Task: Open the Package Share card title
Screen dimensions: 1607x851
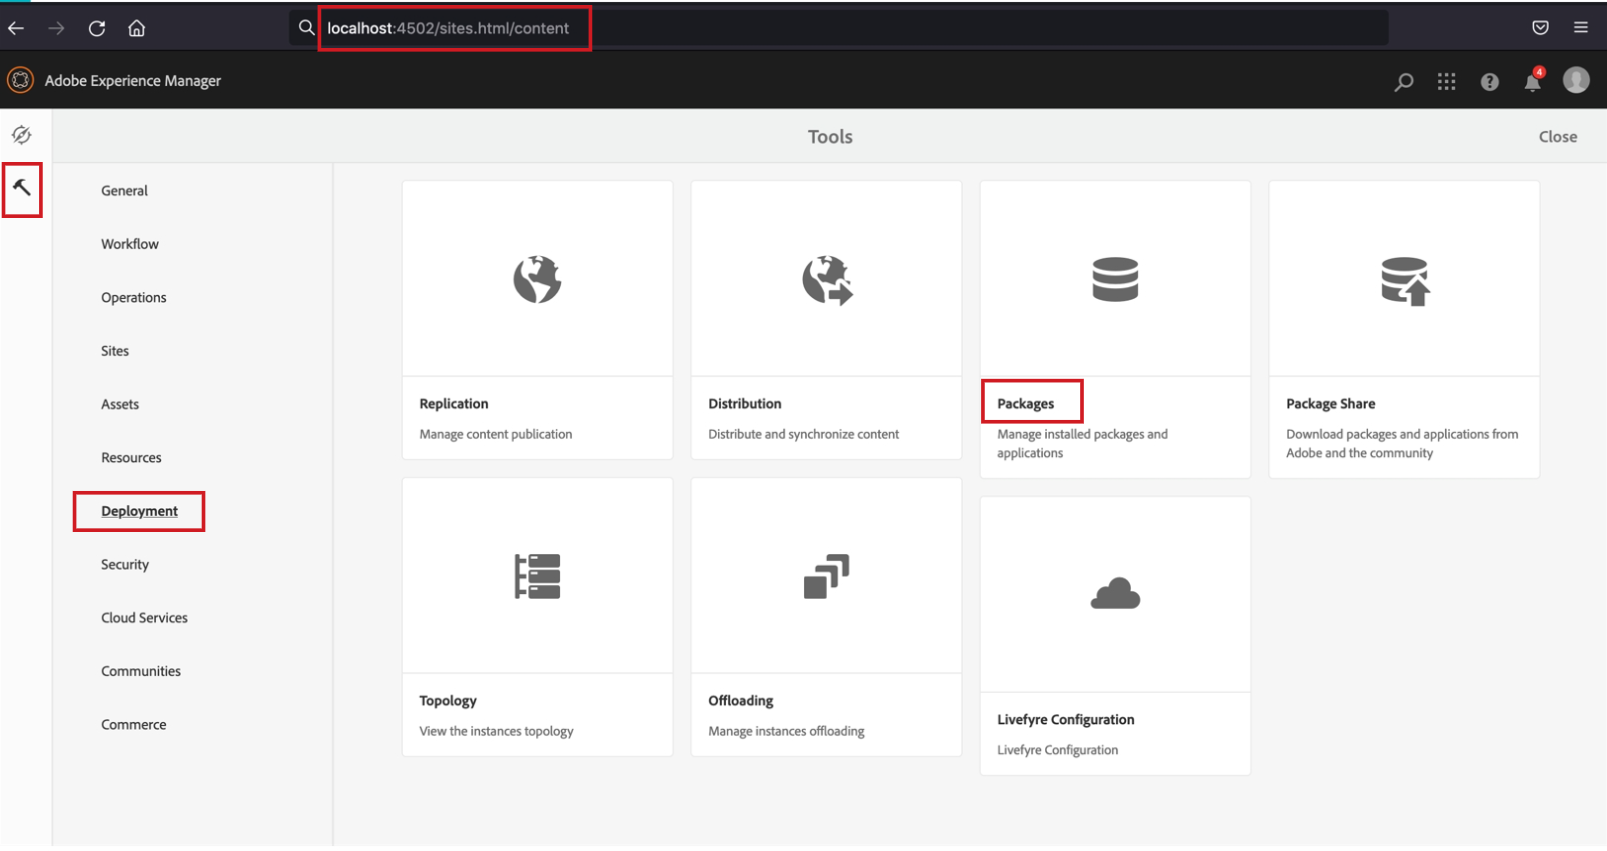Action: (x=1330, y=404)
